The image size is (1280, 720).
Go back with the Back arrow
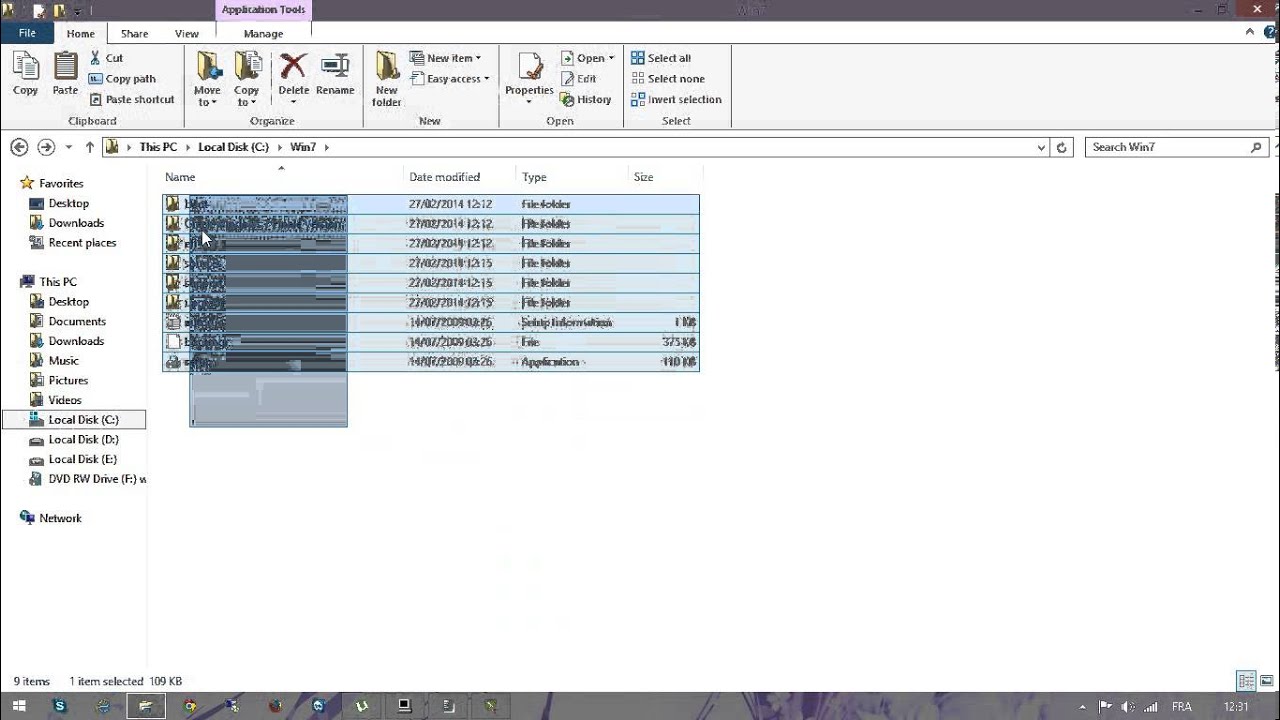pyautogui.click(x=19, y=147)
